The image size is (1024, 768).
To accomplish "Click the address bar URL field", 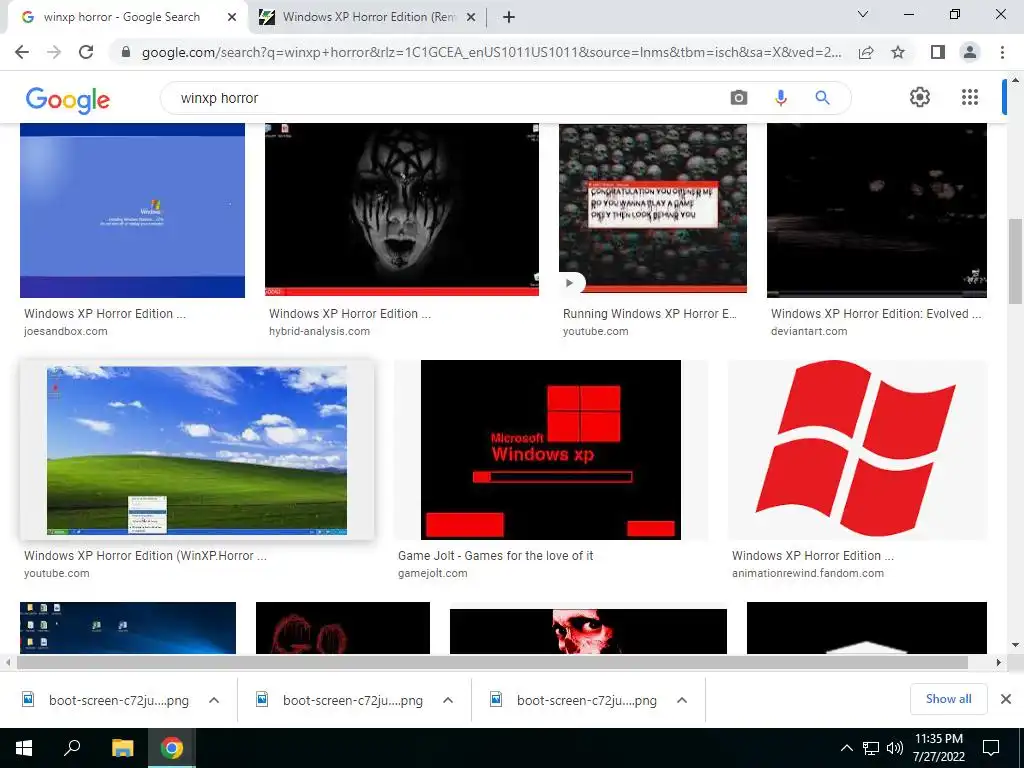I will [491, 52].
